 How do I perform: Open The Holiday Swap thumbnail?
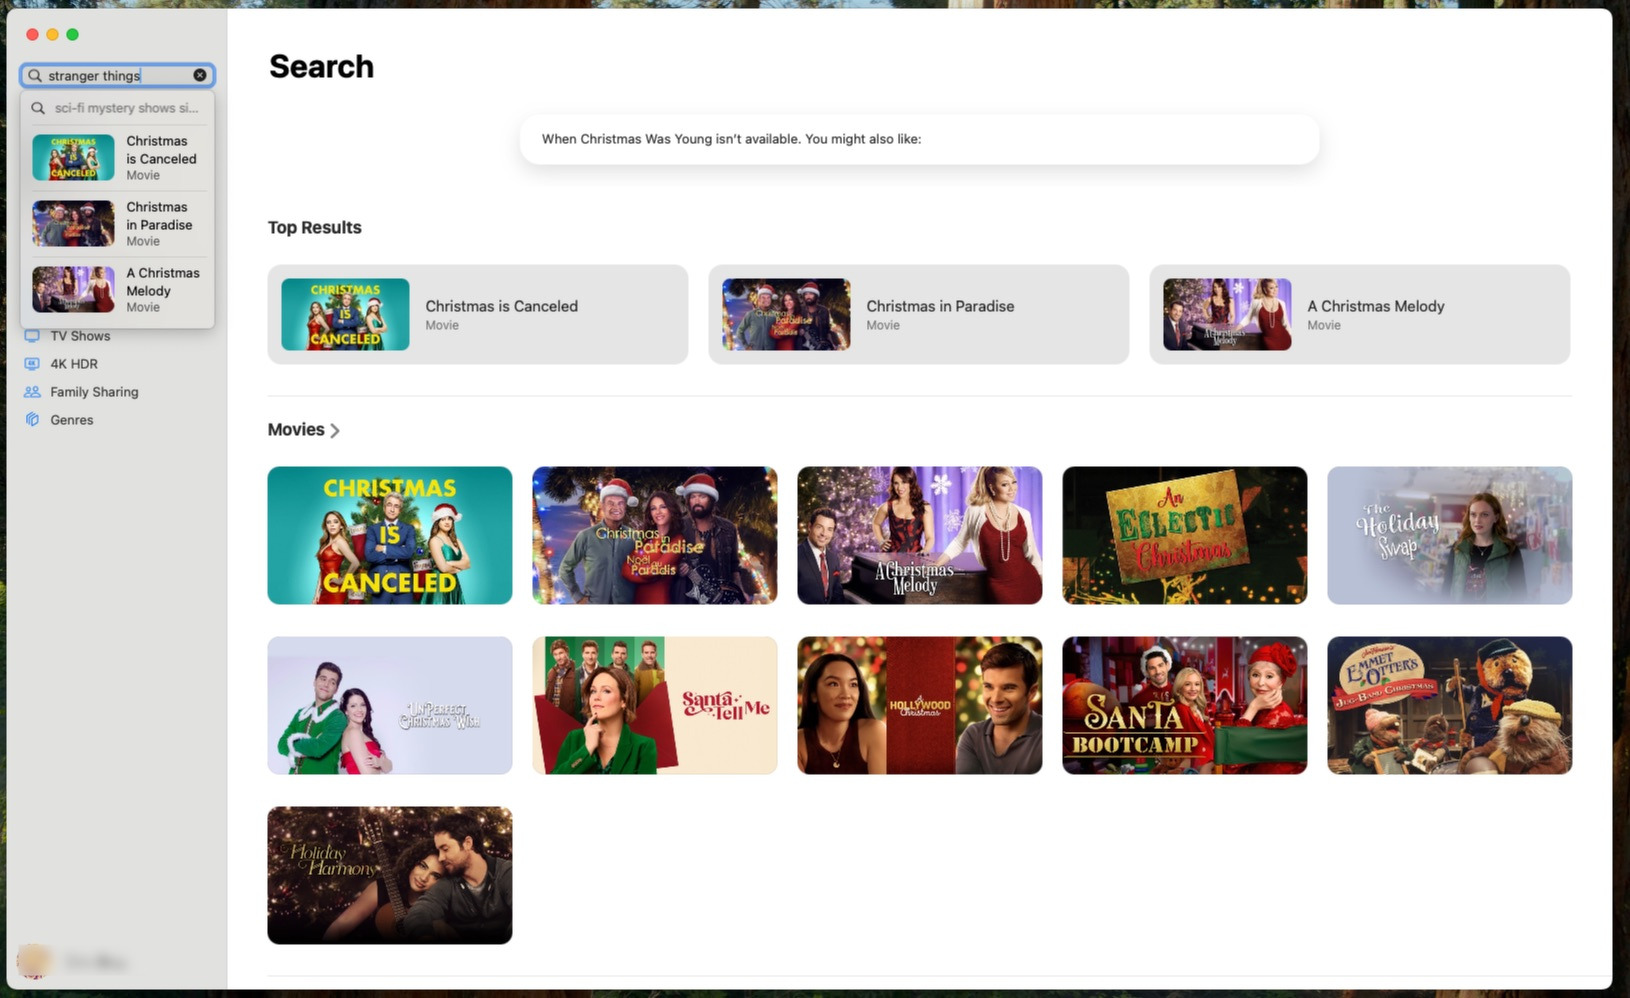[x=1449, y=535]
